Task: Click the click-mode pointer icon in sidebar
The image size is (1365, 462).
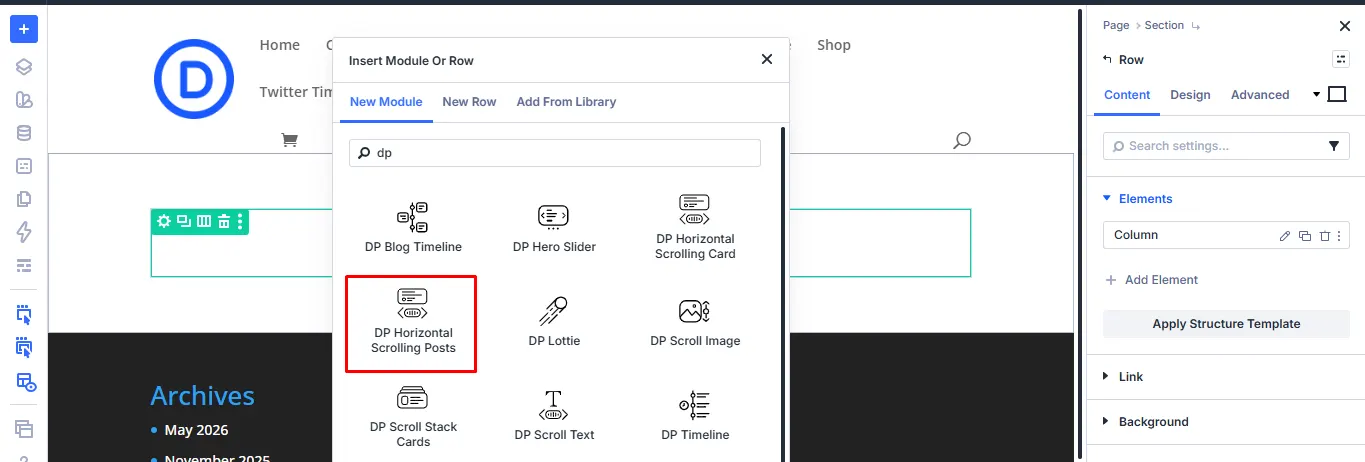Action: [x=24, y=315]
